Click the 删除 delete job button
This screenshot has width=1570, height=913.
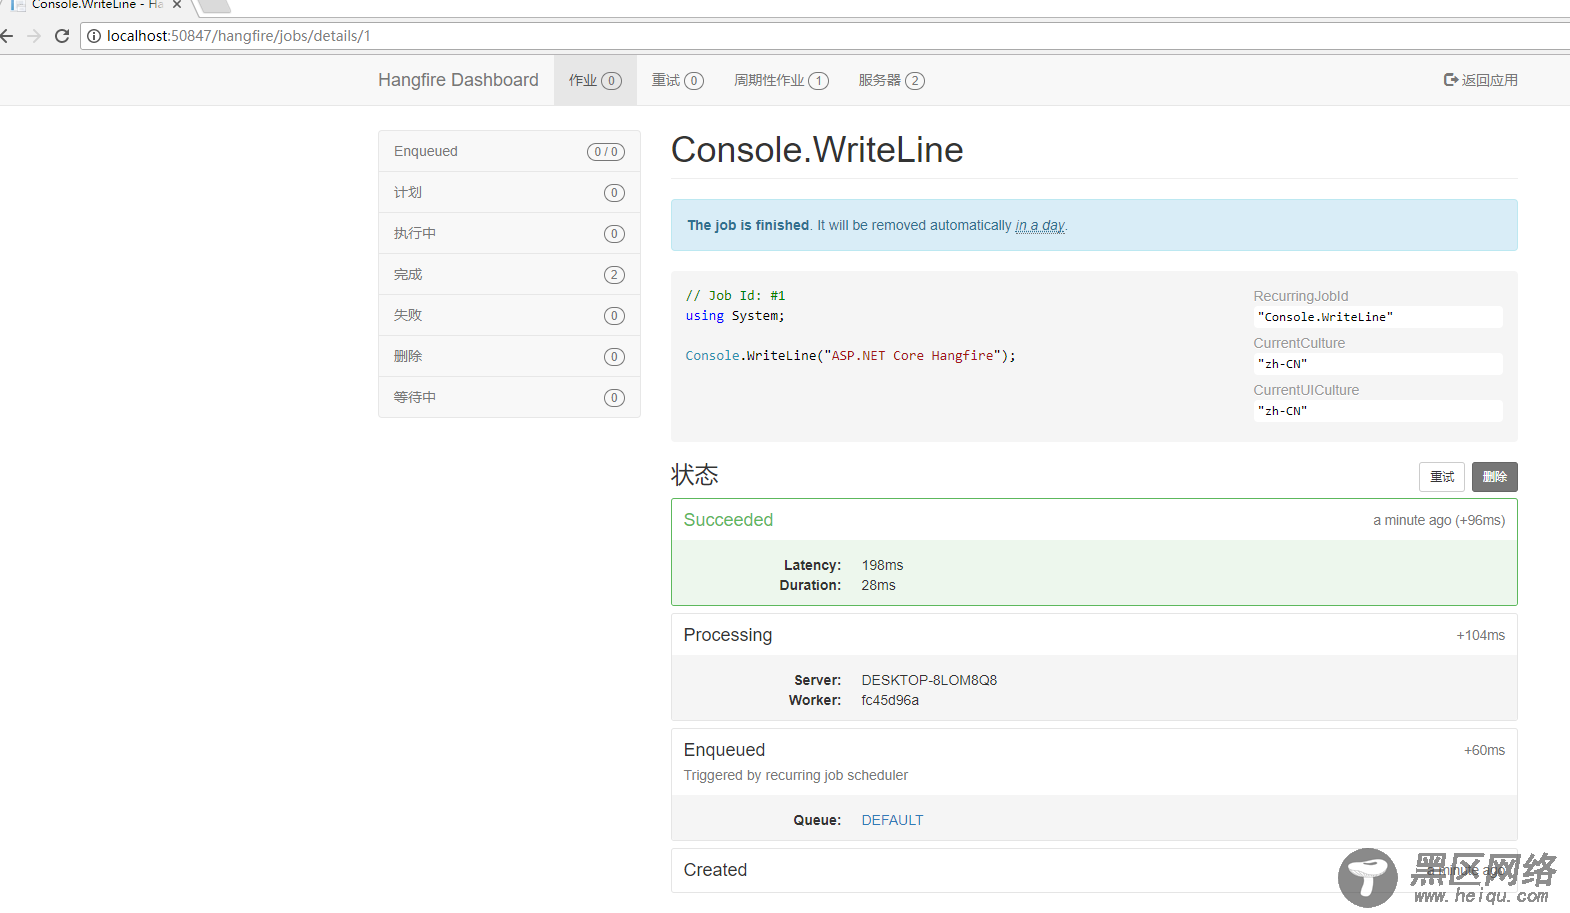pos(1495,477)
